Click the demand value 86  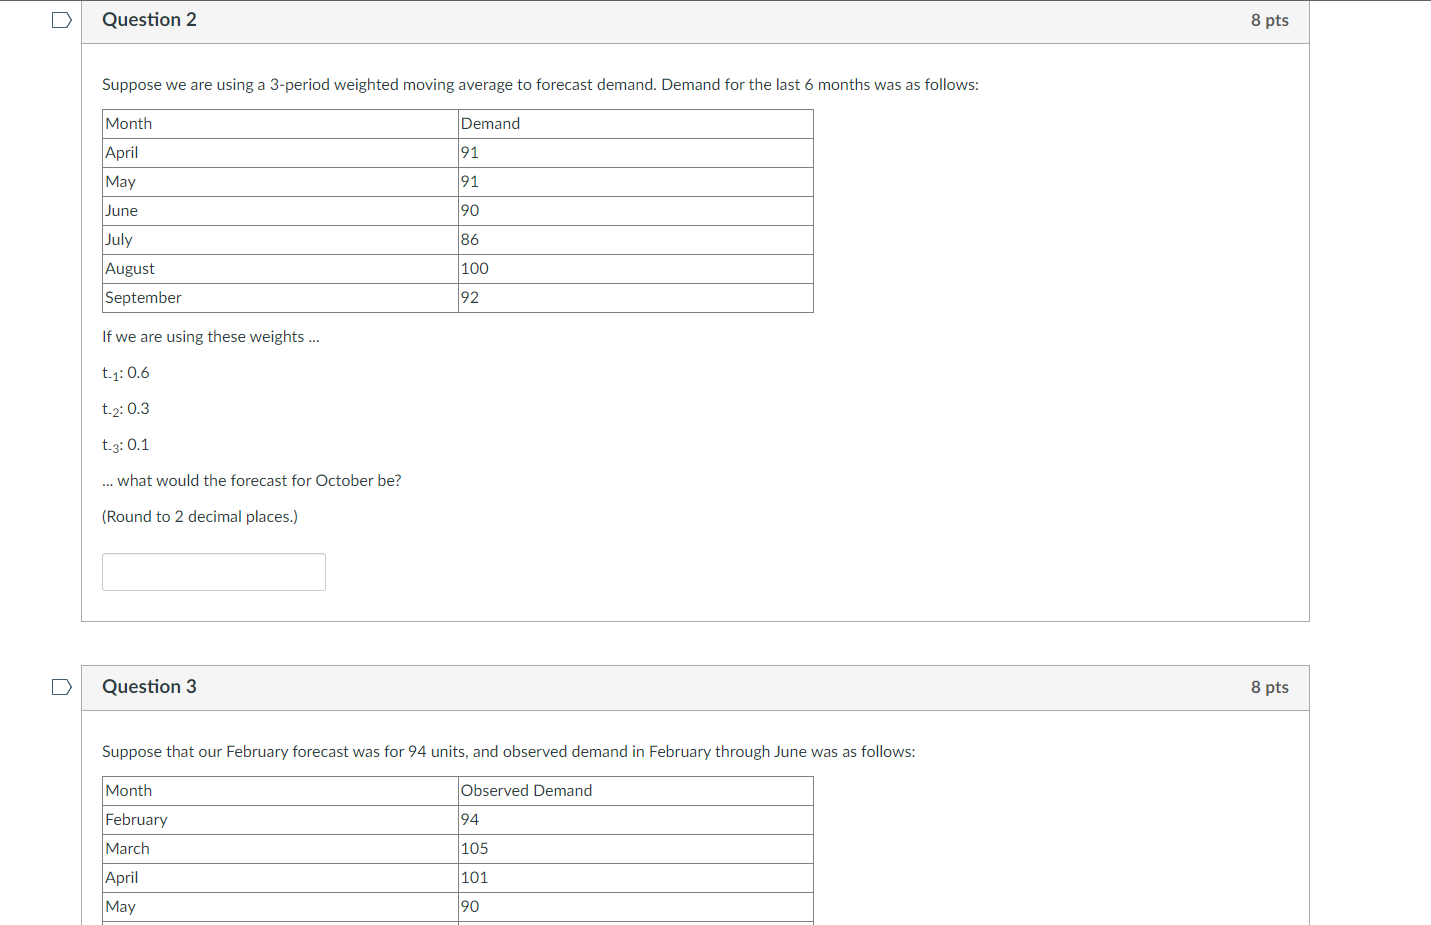pyautogui.click(x=470, y=240)
